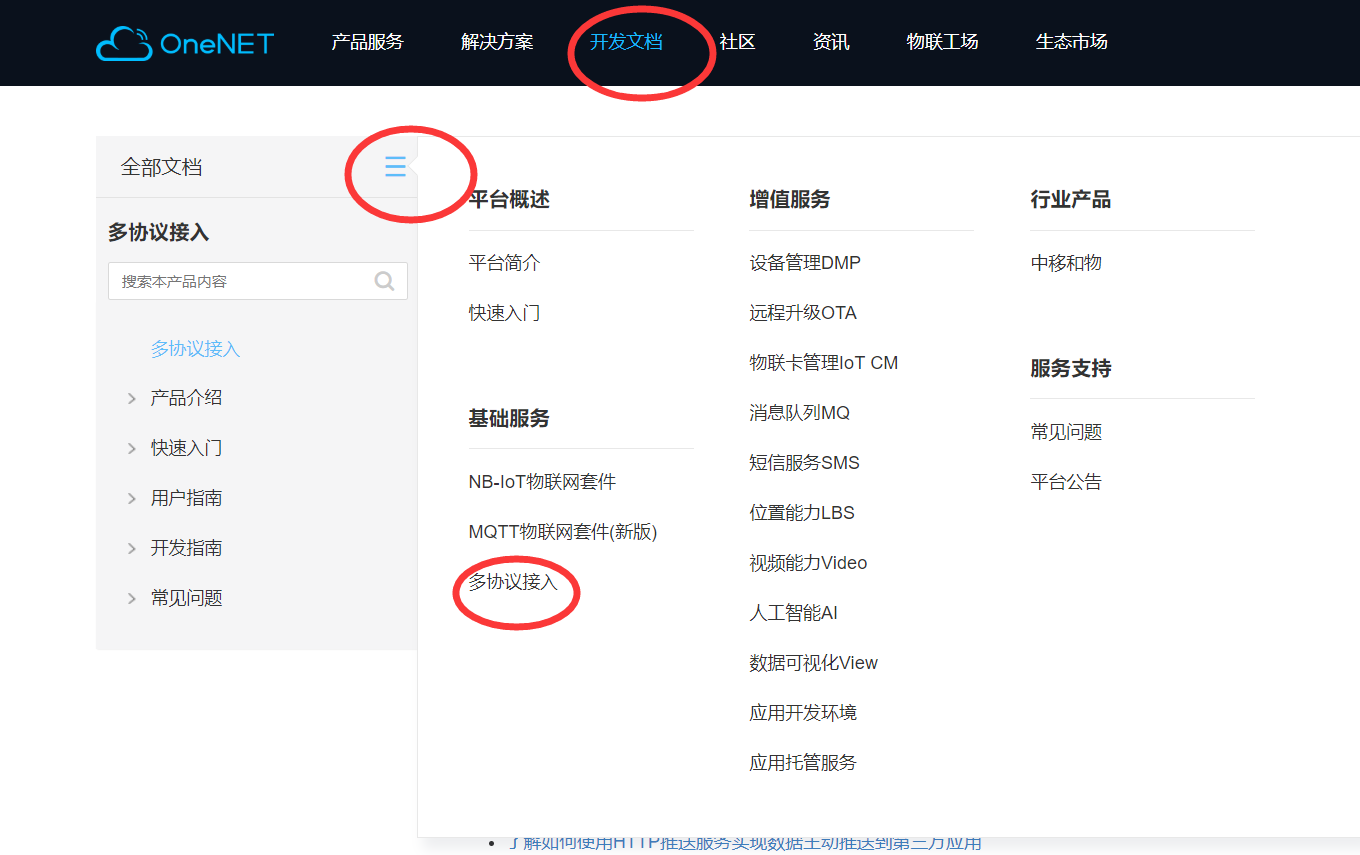Open 生态市场 from top navigation
Image resolution: width=1360 pixels, height=855 pixels.
[1071, 42]
